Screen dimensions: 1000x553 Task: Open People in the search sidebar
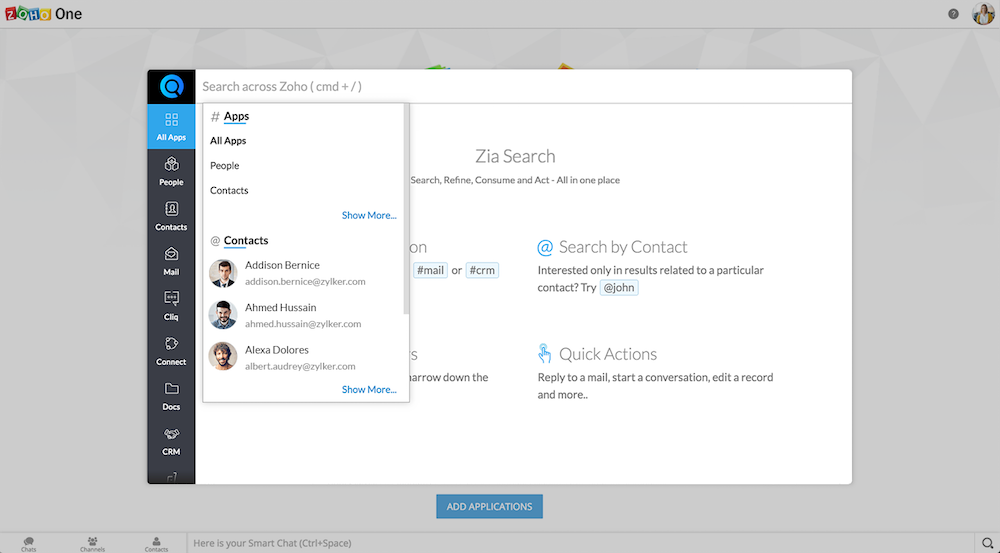click(x=171, y=171)
